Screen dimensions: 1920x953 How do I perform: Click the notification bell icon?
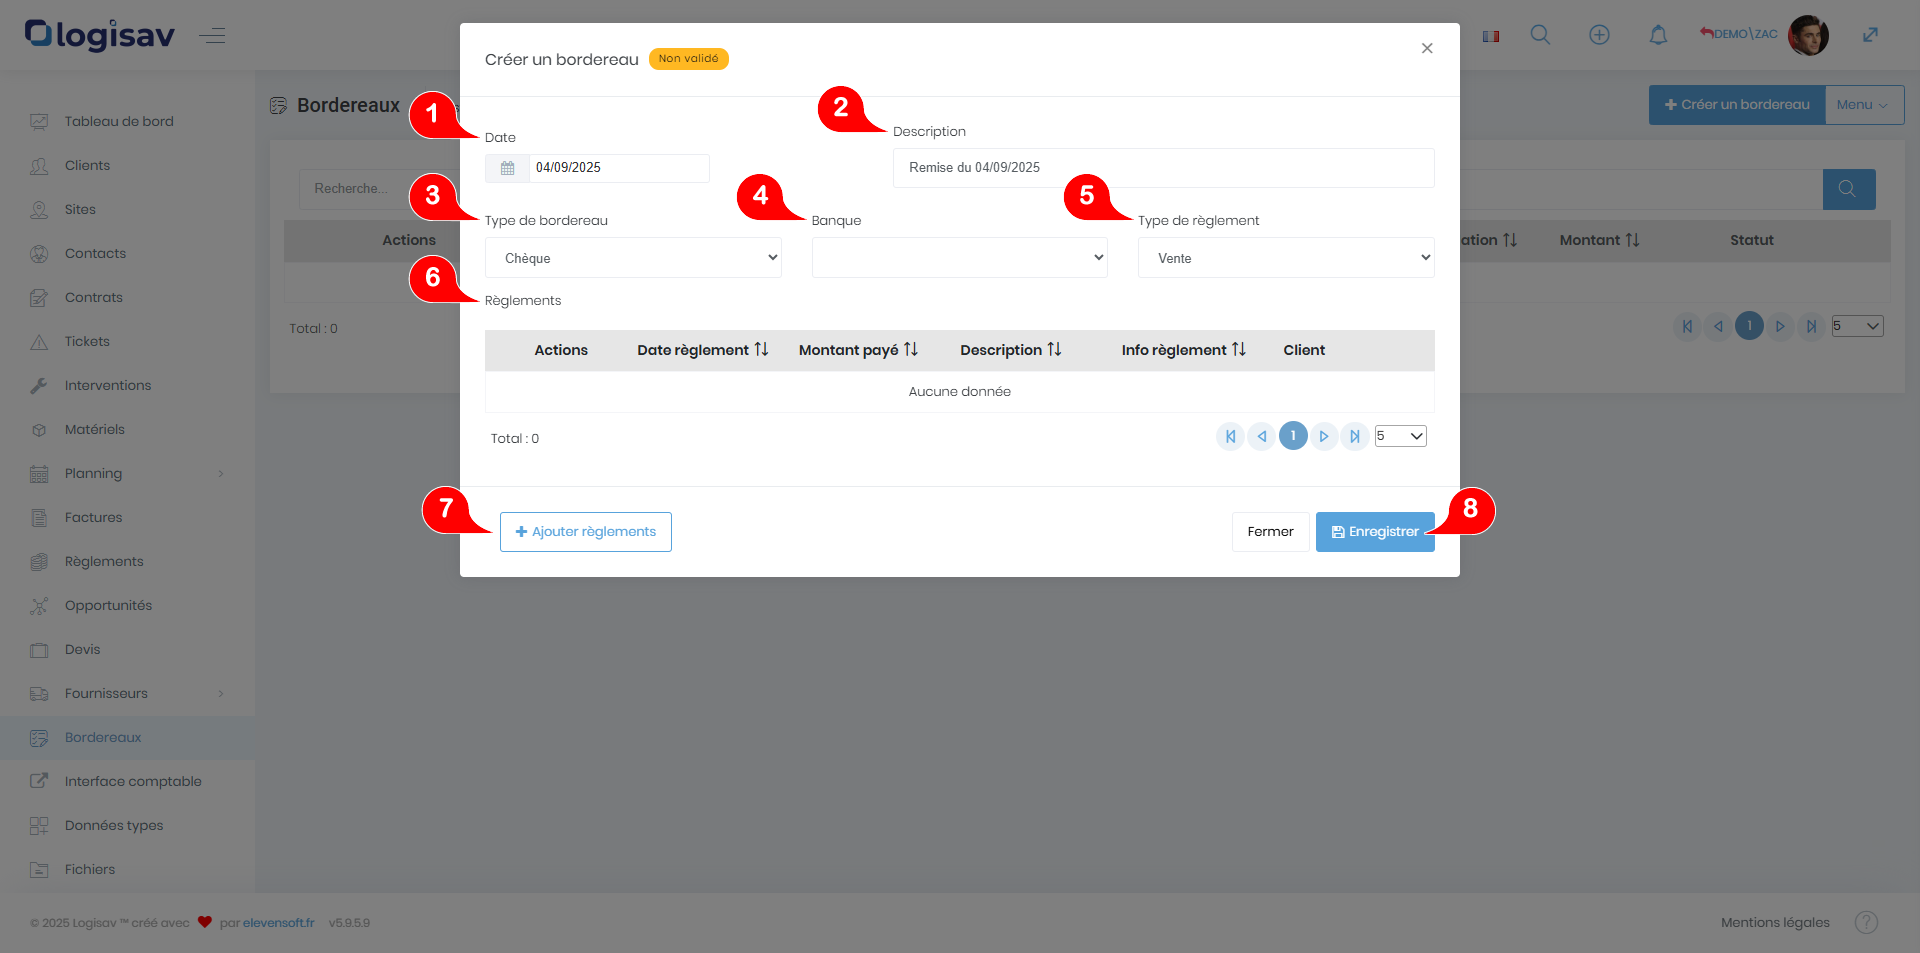coord(1658,35)
